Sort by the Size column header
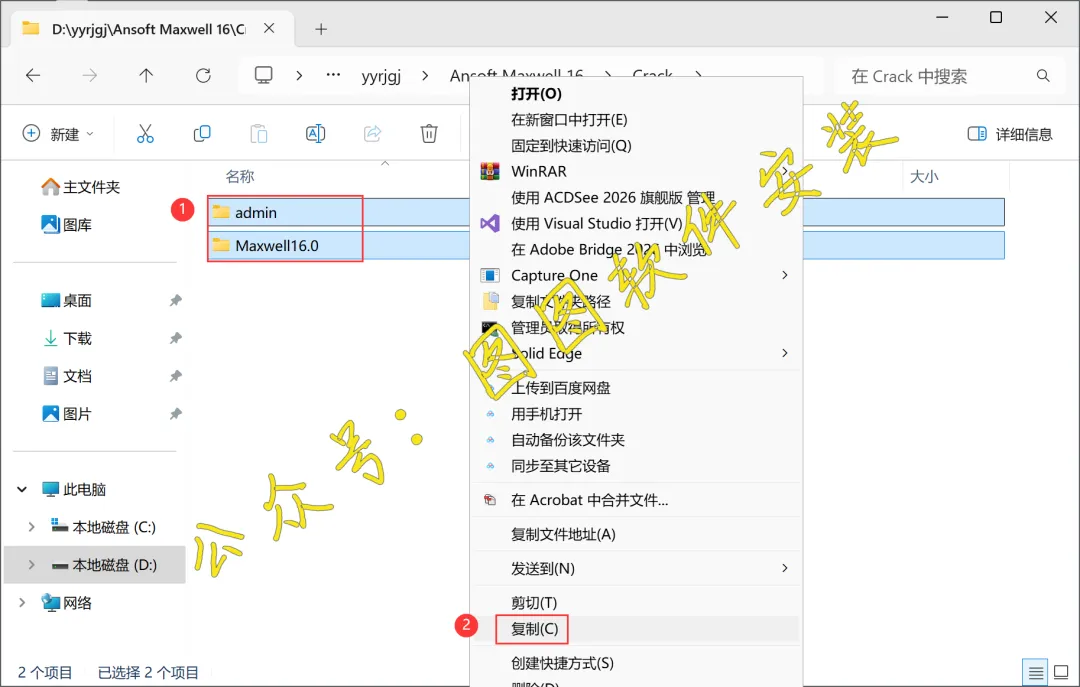 924,176
